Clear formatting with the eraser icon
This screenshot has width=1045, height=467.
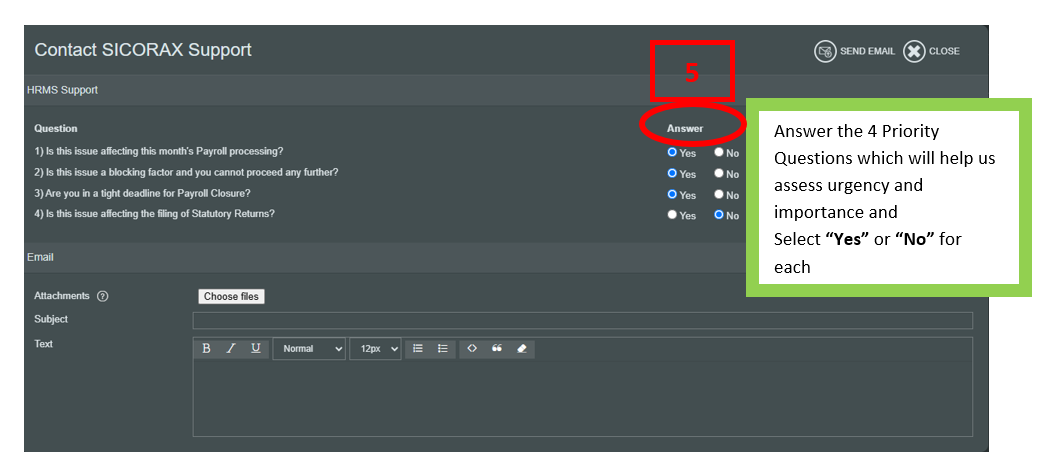521,348
